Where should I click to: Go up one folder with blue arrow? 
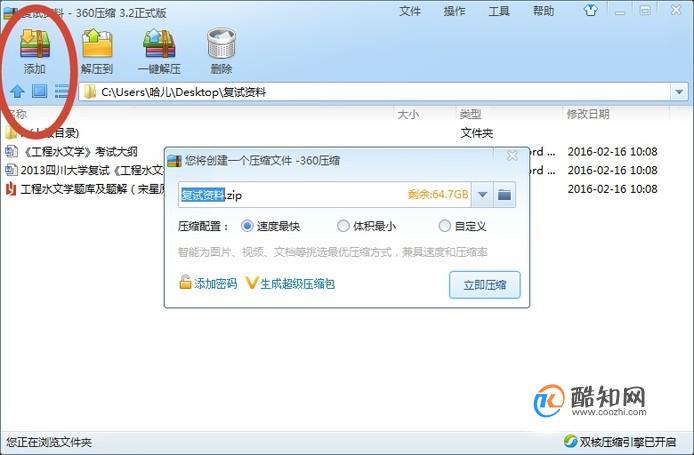pyautogui.click(x=17, y=92)
